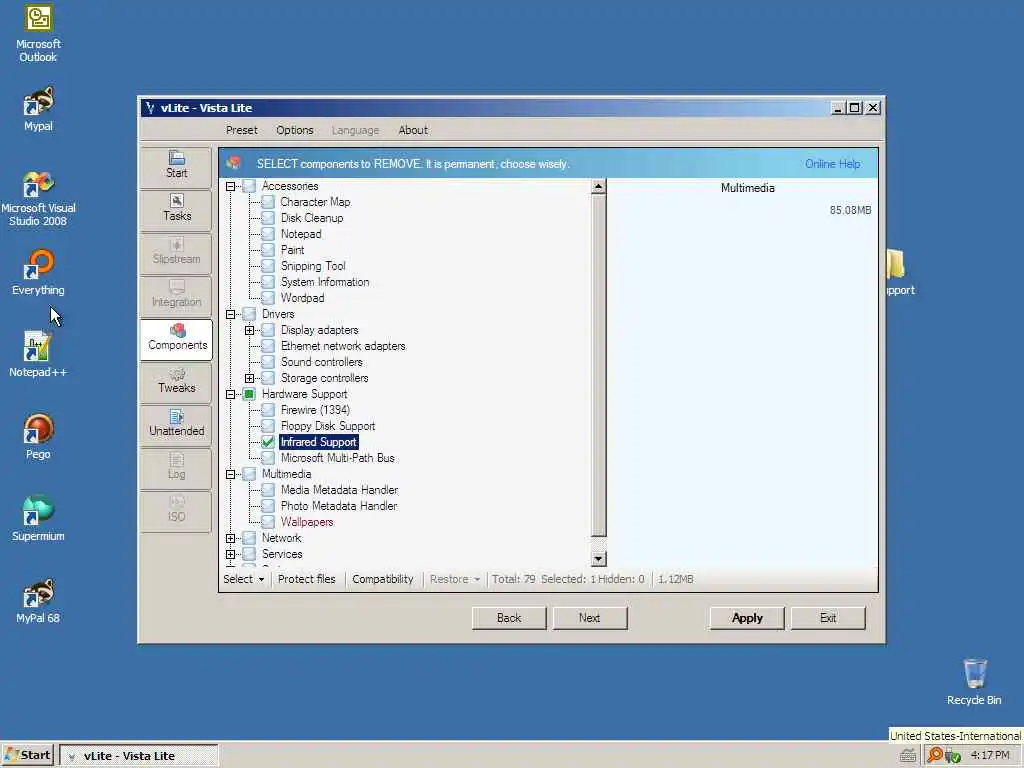The width and height of the screenshot is (1024, 768).
Task: Open the Log page in sidebar
Action: click(x=176, y=467)
